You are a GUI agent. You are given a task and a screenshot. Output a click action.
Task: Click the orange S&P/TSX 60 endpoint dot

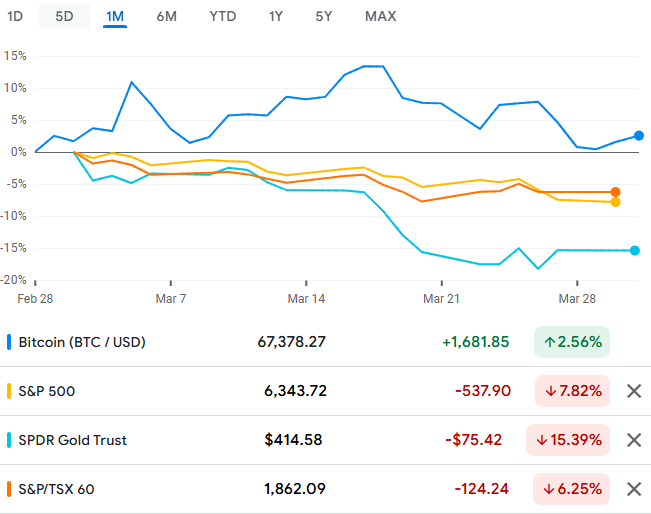tap(615, 192)
